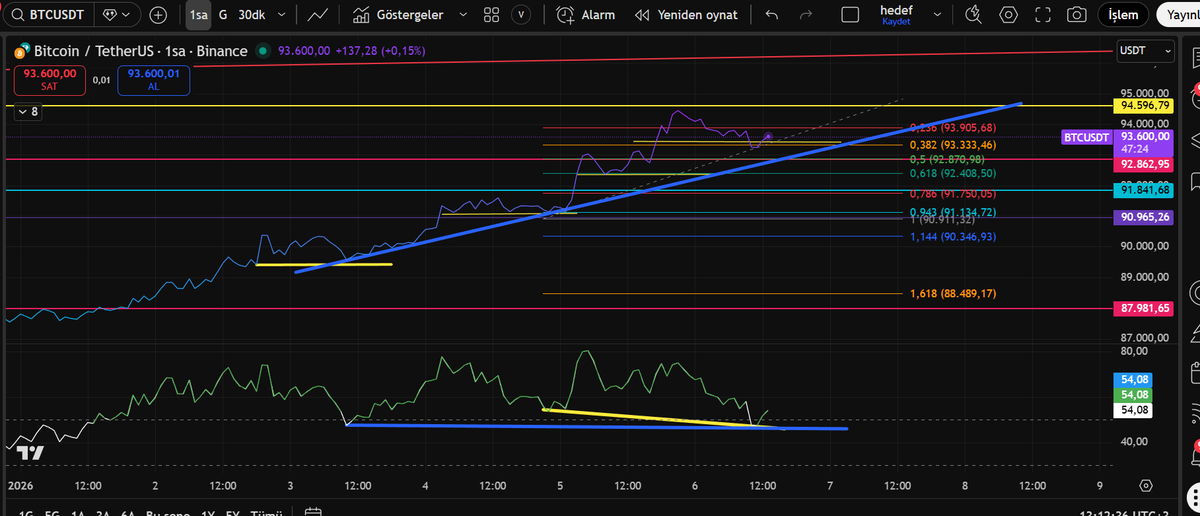Click the green market status dot
The width and height of the screenshot is (1200, 516).
(262, 51)
